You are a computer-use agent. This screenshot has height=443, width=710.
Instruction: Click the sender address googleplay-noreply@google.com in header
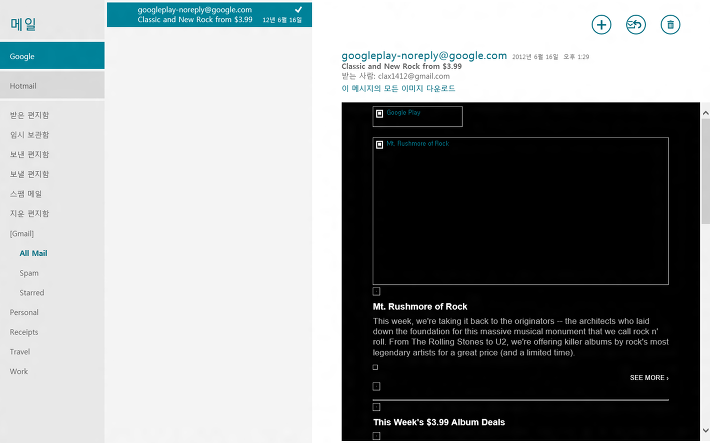pos(424,56)
